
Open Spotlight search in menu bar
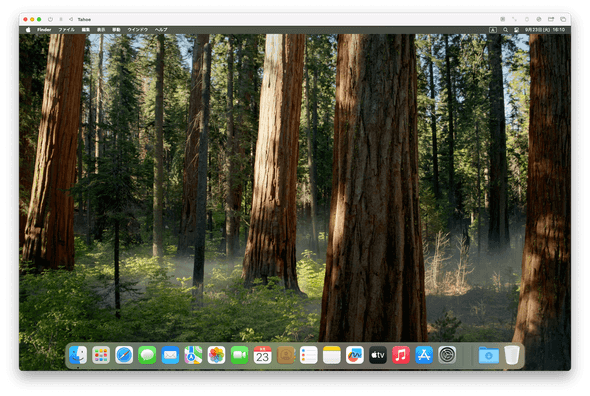[505, 30]
